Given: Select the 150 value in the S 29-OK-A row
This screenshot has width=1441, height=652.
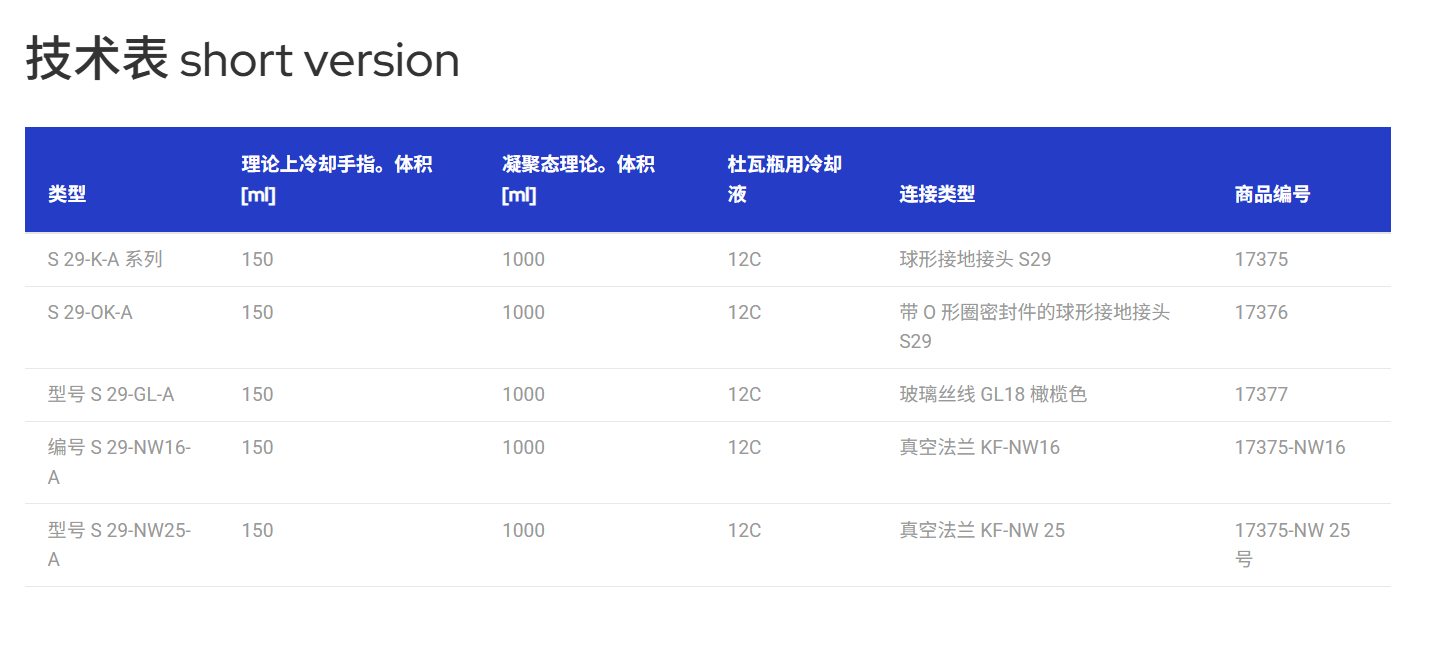Looking at the screenshot, I should click(257, 313).
